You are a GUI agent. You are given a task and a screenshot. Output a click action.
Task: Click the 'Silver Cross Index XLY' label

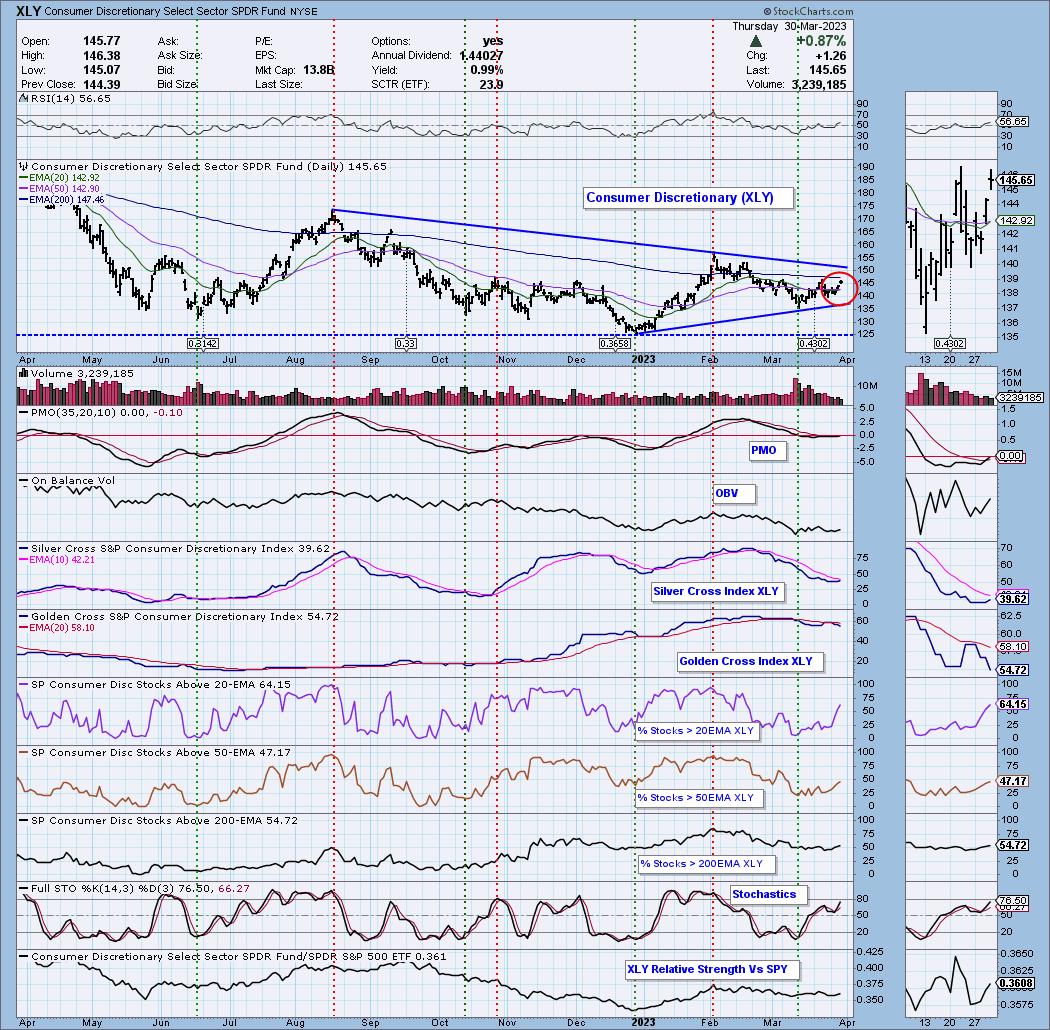717,591
